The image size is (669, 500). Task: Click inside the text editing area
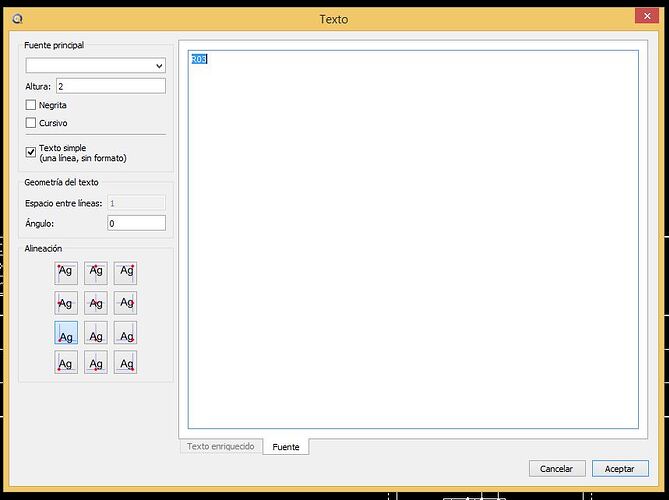click(412, 240)
